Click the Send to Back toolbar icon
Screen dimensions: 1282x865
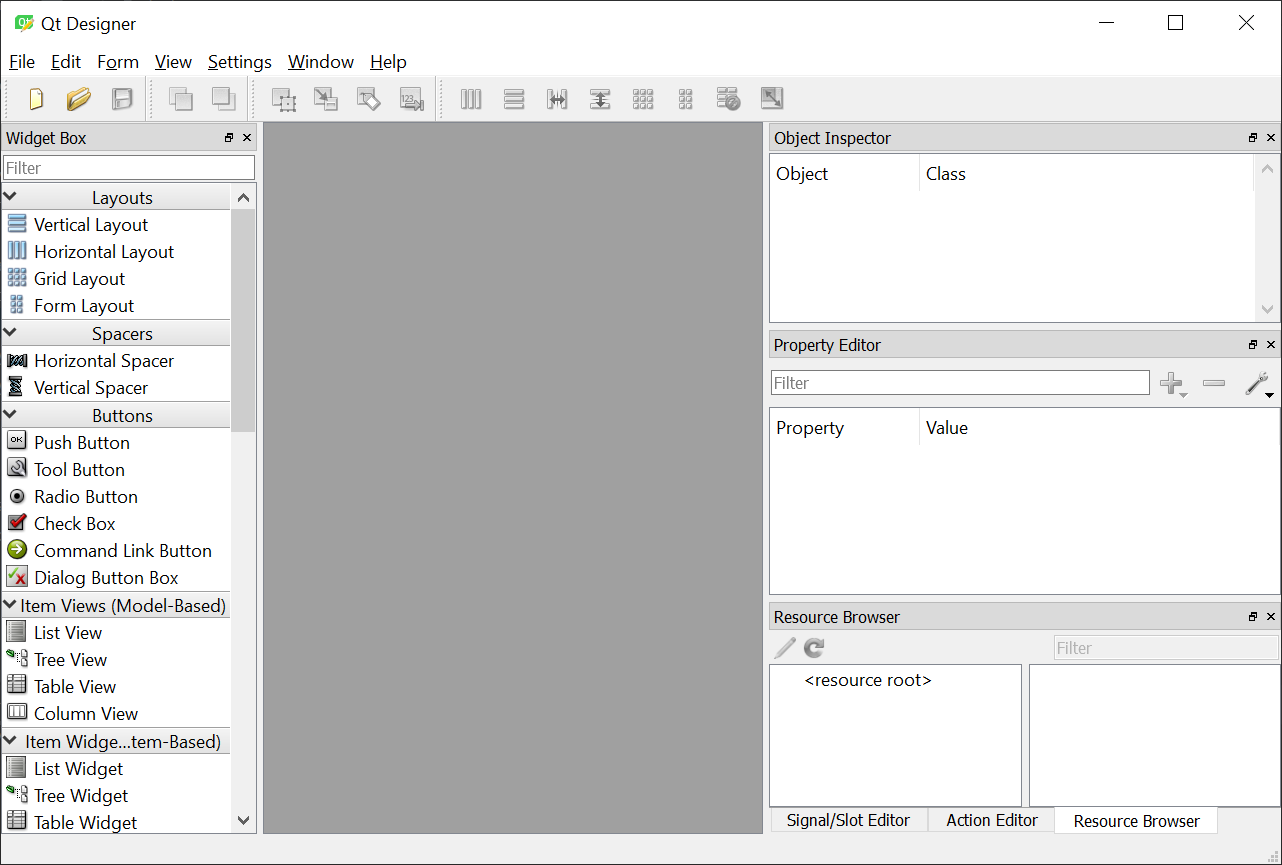[181, 99]
